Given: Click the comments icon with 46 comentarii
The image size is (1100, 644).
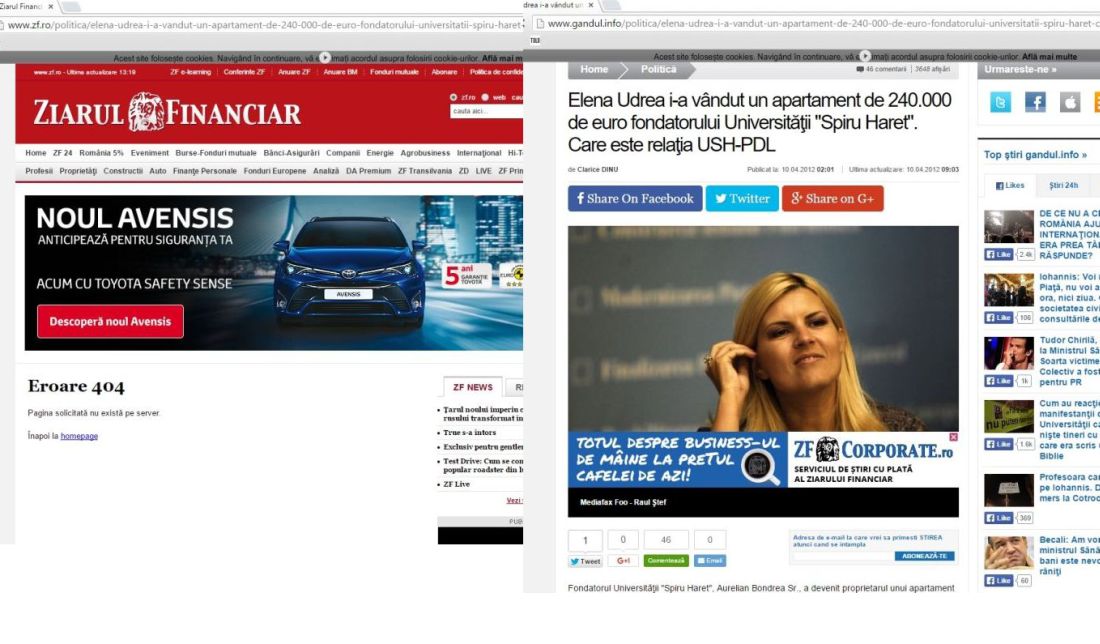Looking at the screenshot, I should (860, 69).
